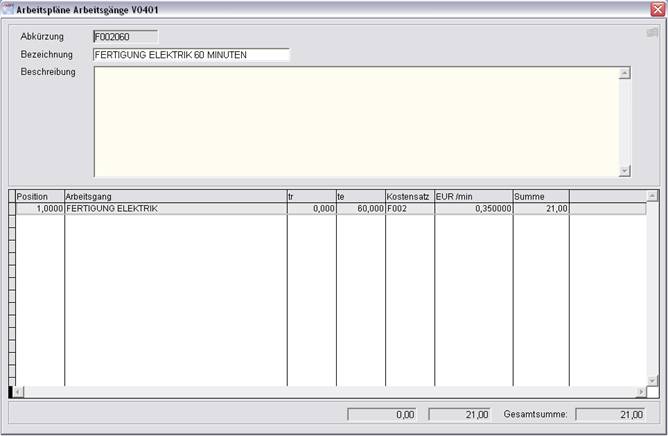Click the Abkürzung field showing F002060

click(124, 37)
